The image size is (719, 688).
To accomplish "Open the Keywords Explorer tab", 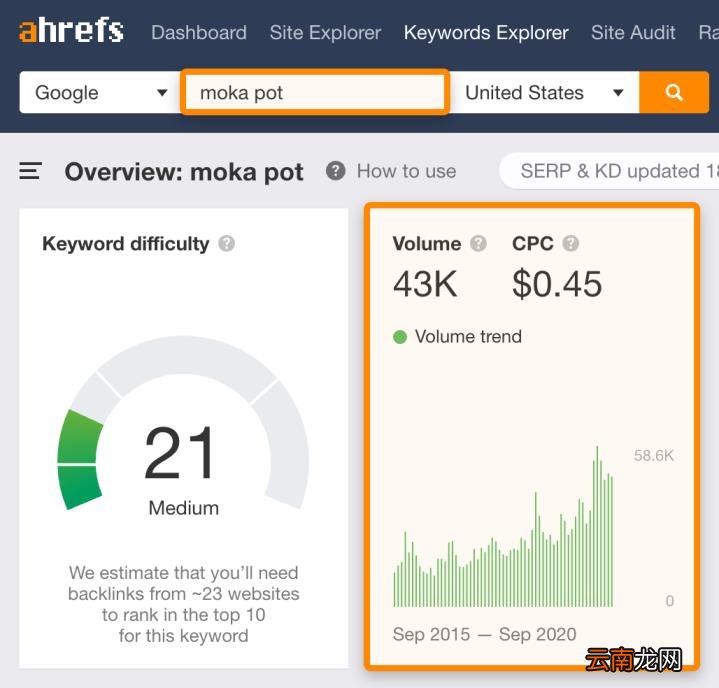I will tap(486, 33).
